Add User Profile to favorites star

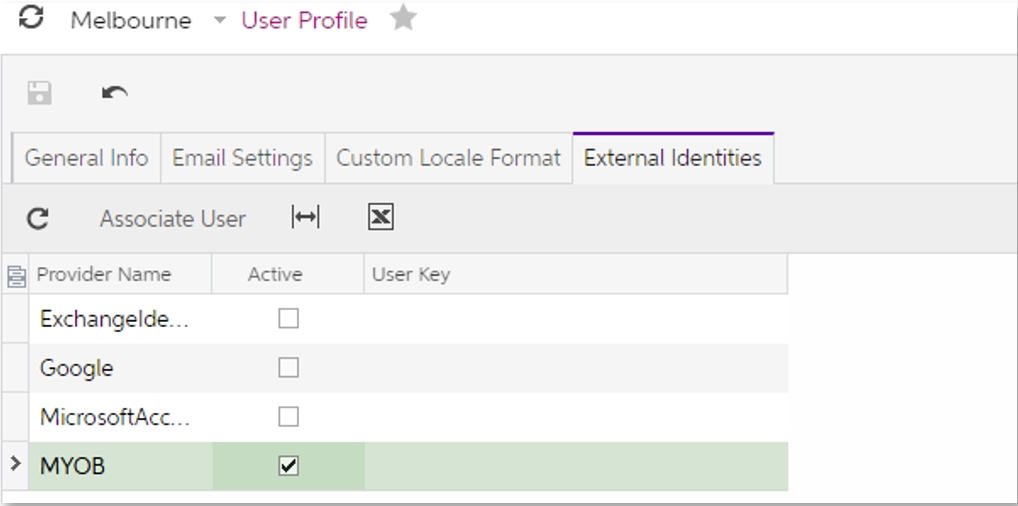[403, 18]
